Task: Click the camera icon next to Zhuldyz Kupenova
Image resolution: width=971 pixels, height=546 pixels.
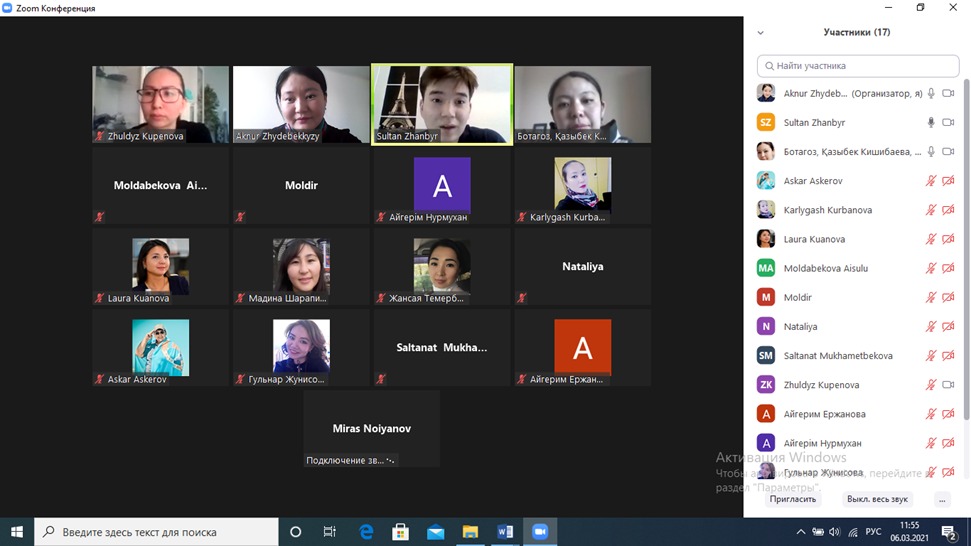Action: [948, 385]
